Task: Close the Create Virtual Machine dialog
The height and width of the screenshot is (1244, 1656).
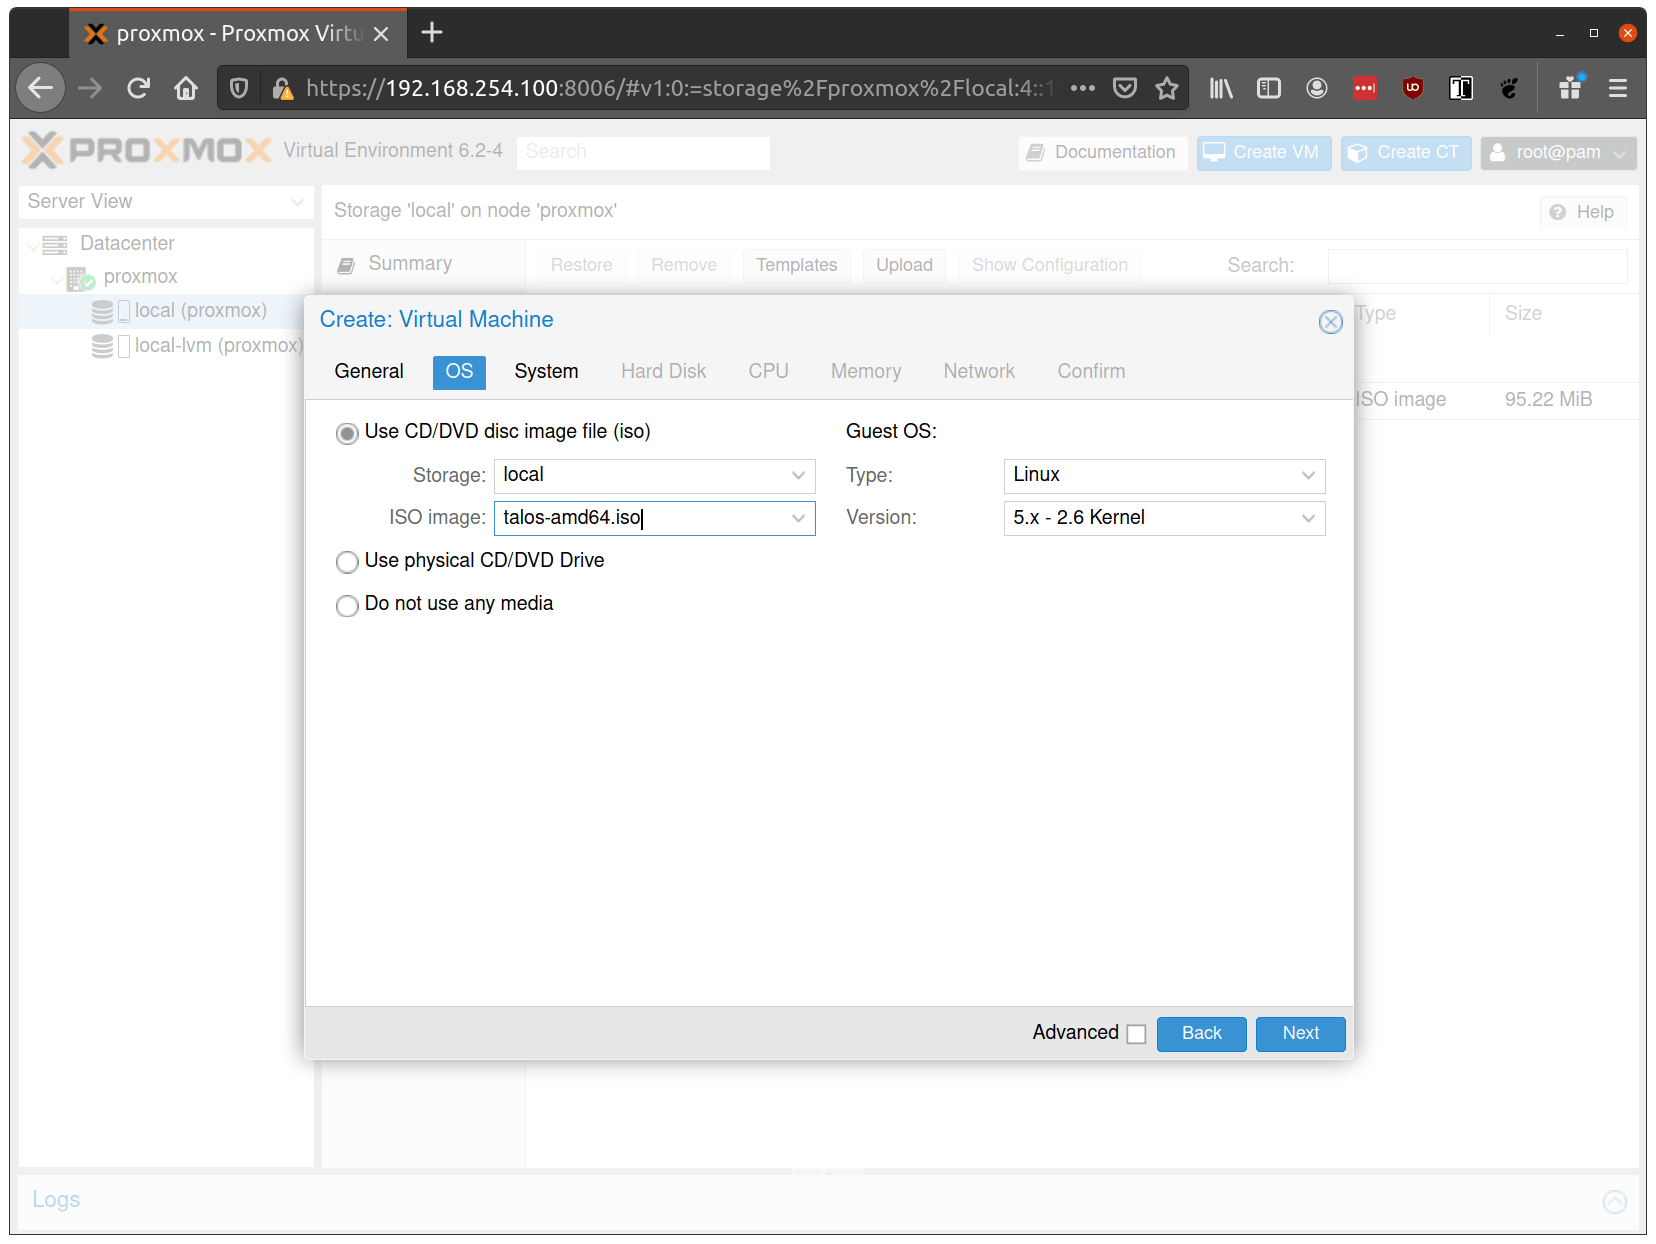Action: (1330, 322)
